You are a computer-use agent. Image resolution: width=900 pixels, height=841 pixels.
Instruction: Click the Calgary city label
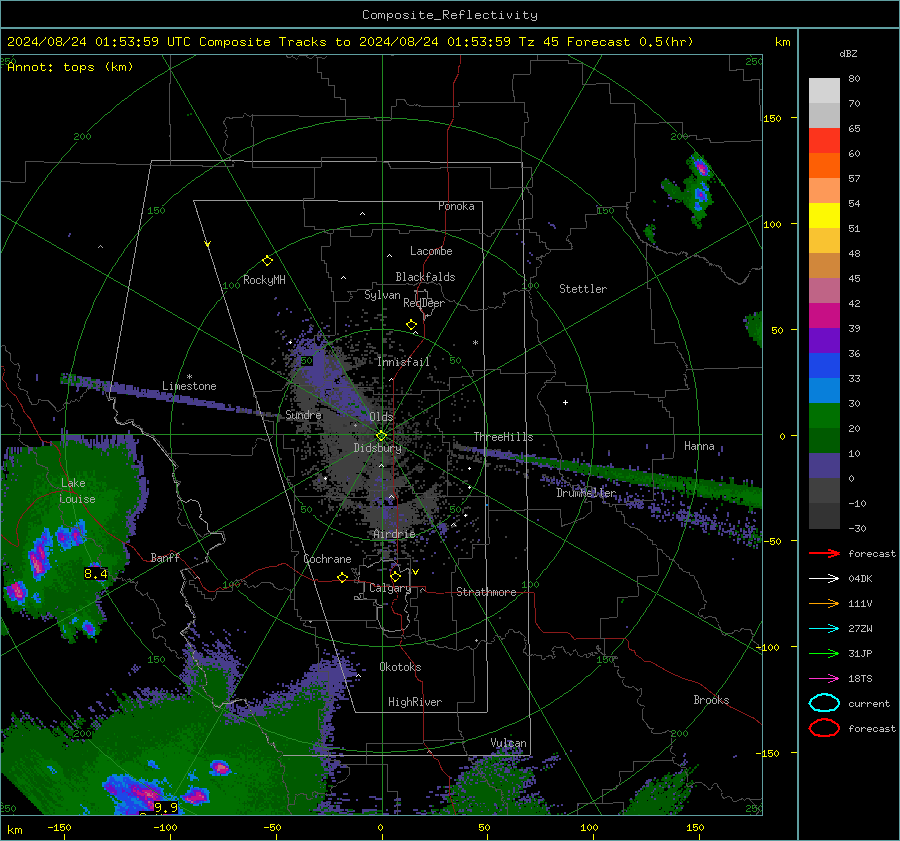(x=390, y=588)
